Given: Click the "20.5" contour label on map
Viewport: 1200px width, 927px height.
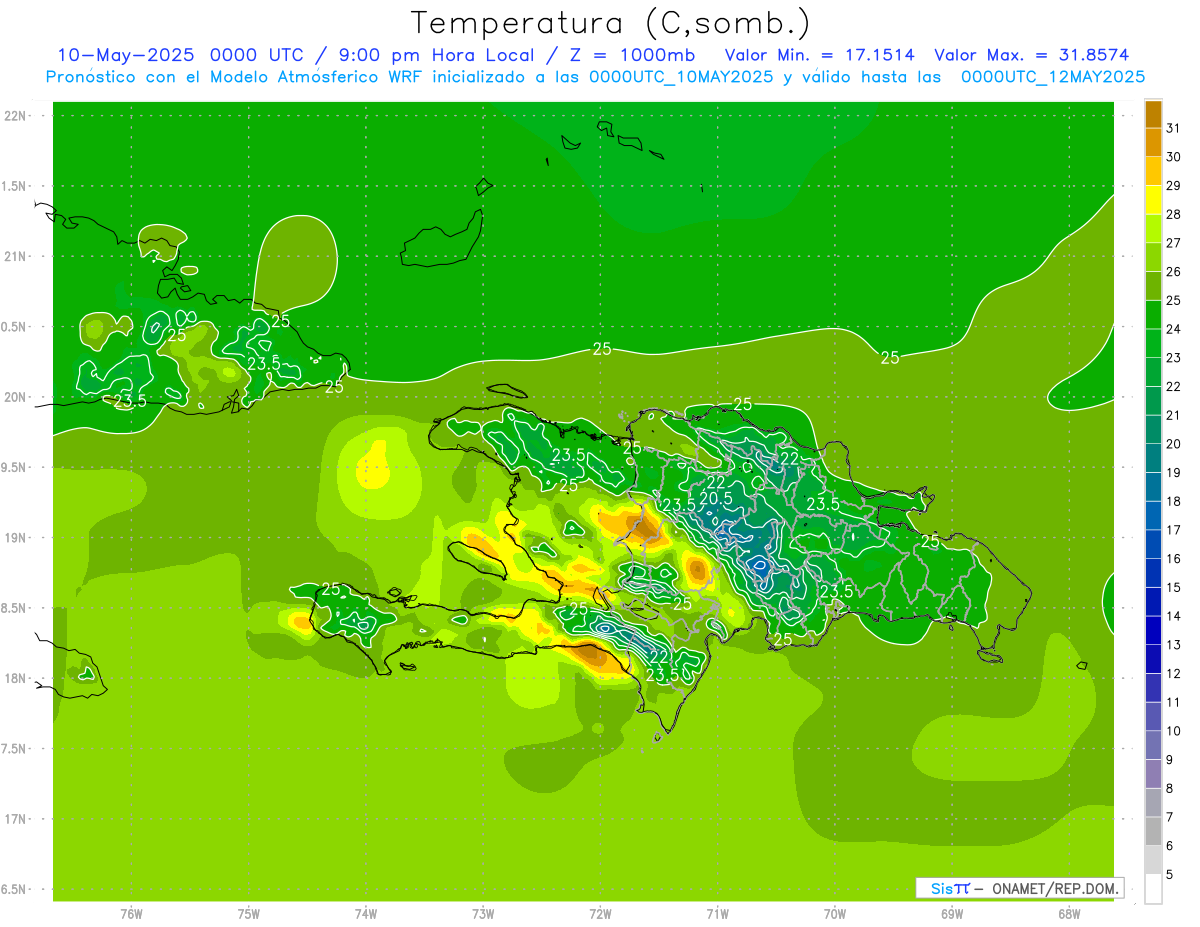Looking at the screenshot, I should pos(716,498).
